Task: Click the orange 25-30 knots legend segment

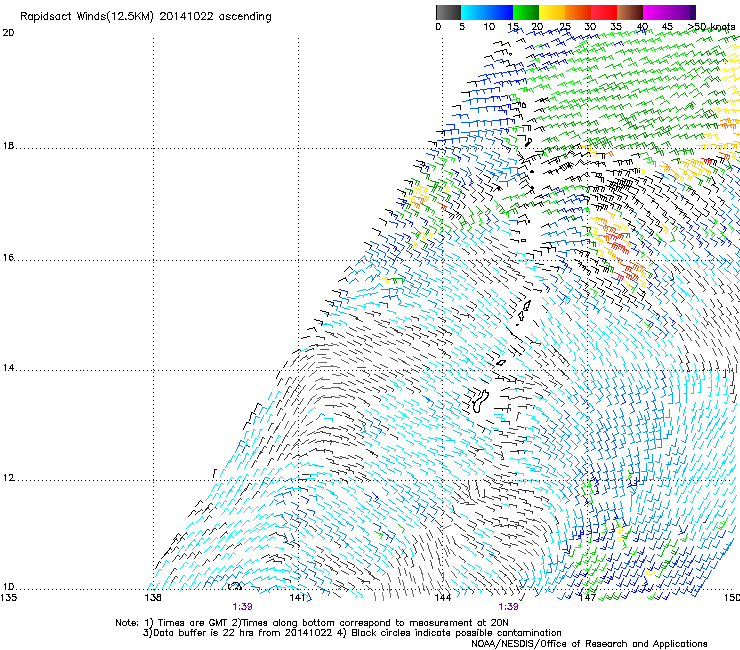Action: [578, 12]
